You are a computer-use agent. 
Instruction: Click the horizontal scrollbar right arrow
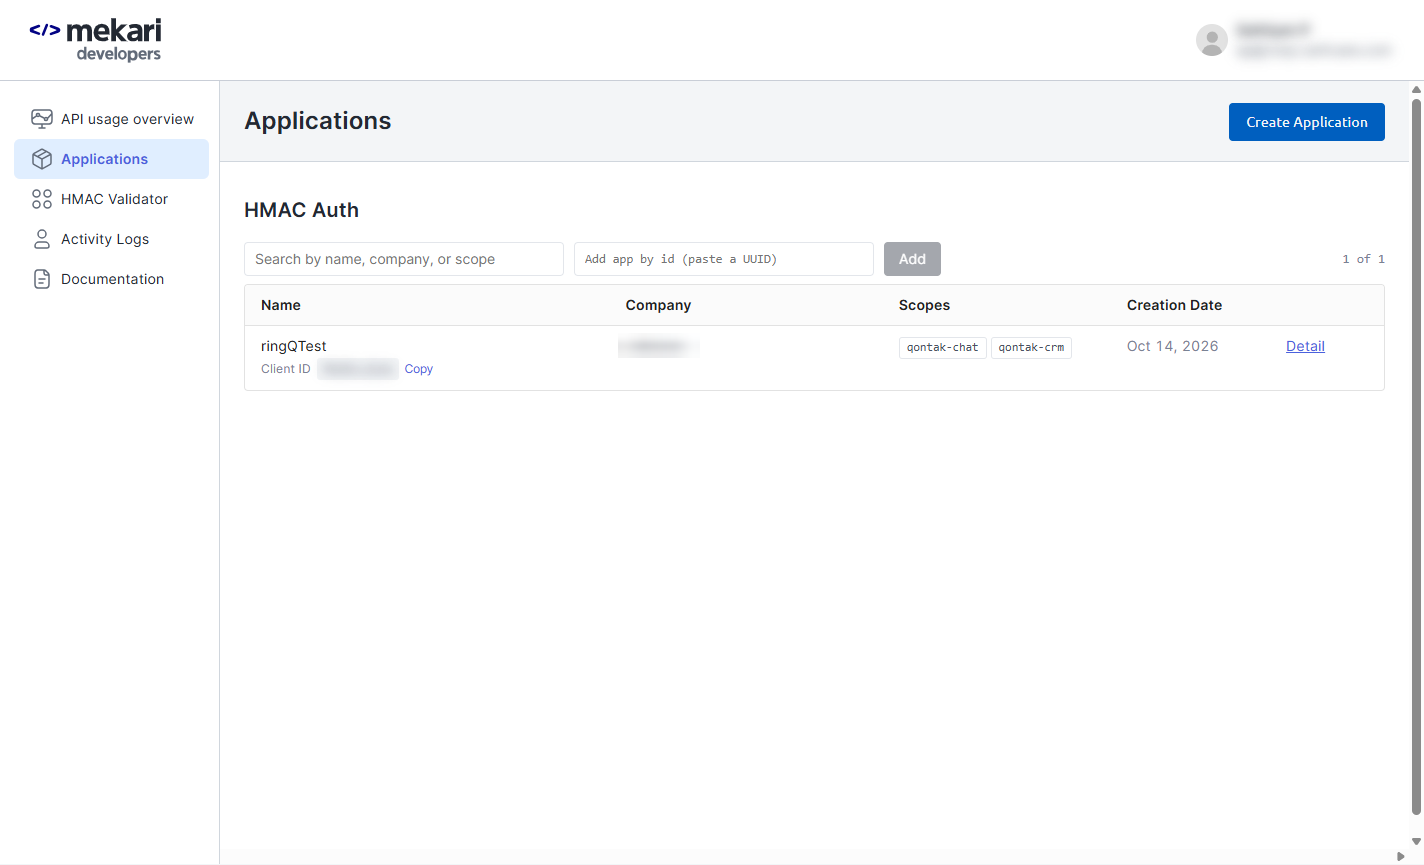[1400, 856]
